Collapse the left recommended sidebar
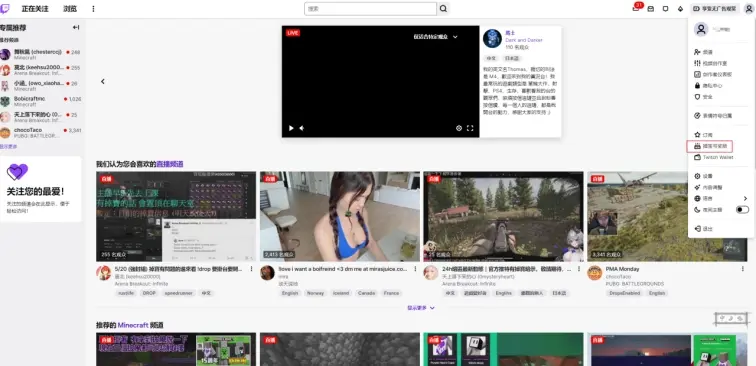This screenshot has height=366, width=756. click(x=76, y=27)
